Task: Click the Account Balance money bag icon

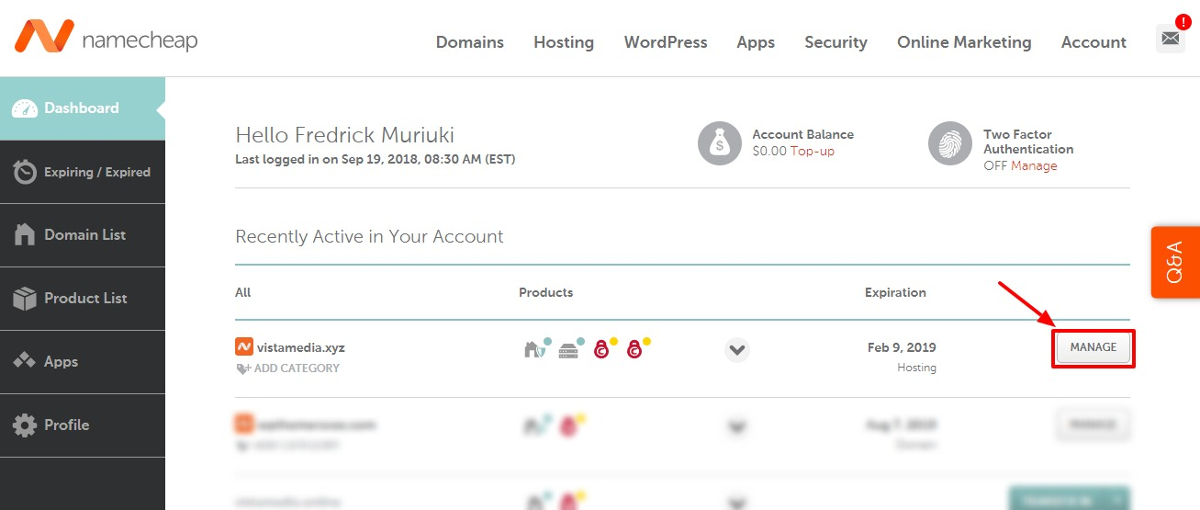Action: [719, 143]
